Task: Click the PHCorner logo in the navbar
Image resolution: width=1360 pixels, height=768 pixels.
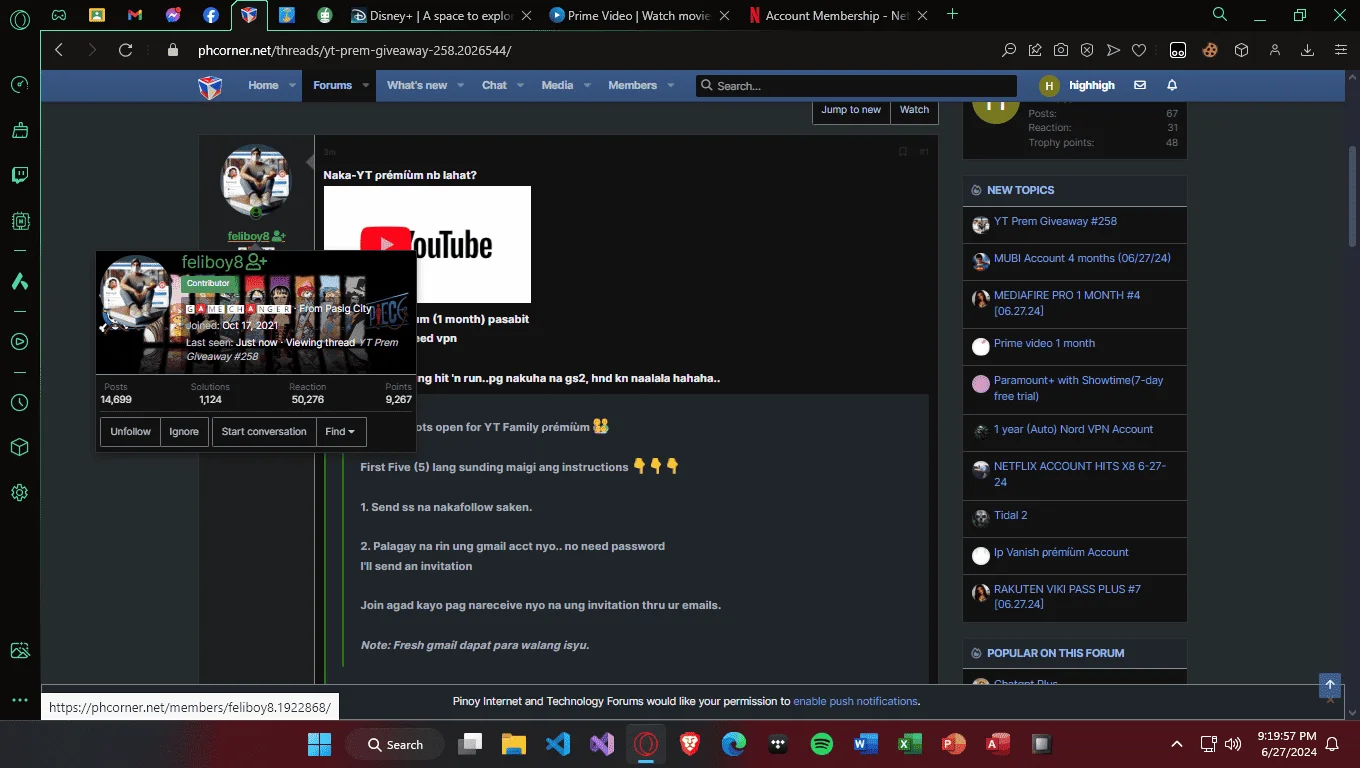Action: coord(209,86)
